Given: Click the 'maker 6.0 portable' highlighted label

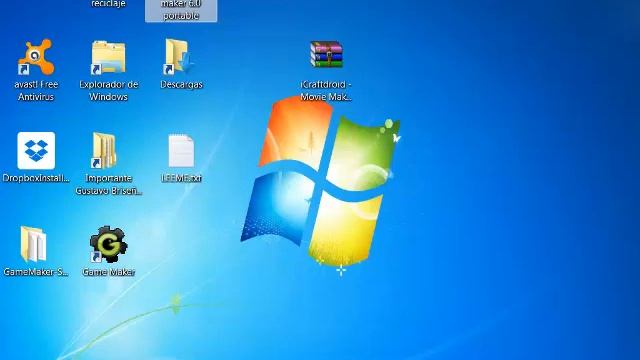Looking at the screenshot, I should (x=181, y=10).
